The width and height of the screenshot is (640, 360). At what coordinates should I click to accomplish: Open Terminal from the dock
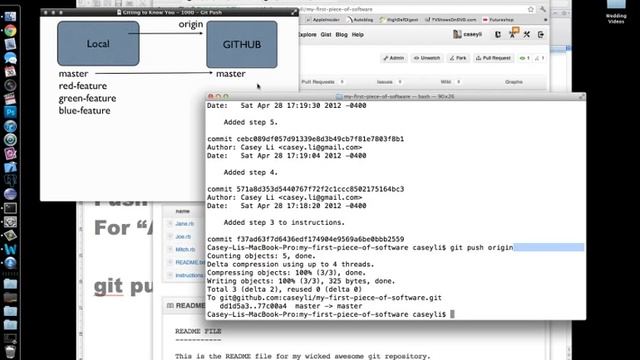(x=10, y=208)
